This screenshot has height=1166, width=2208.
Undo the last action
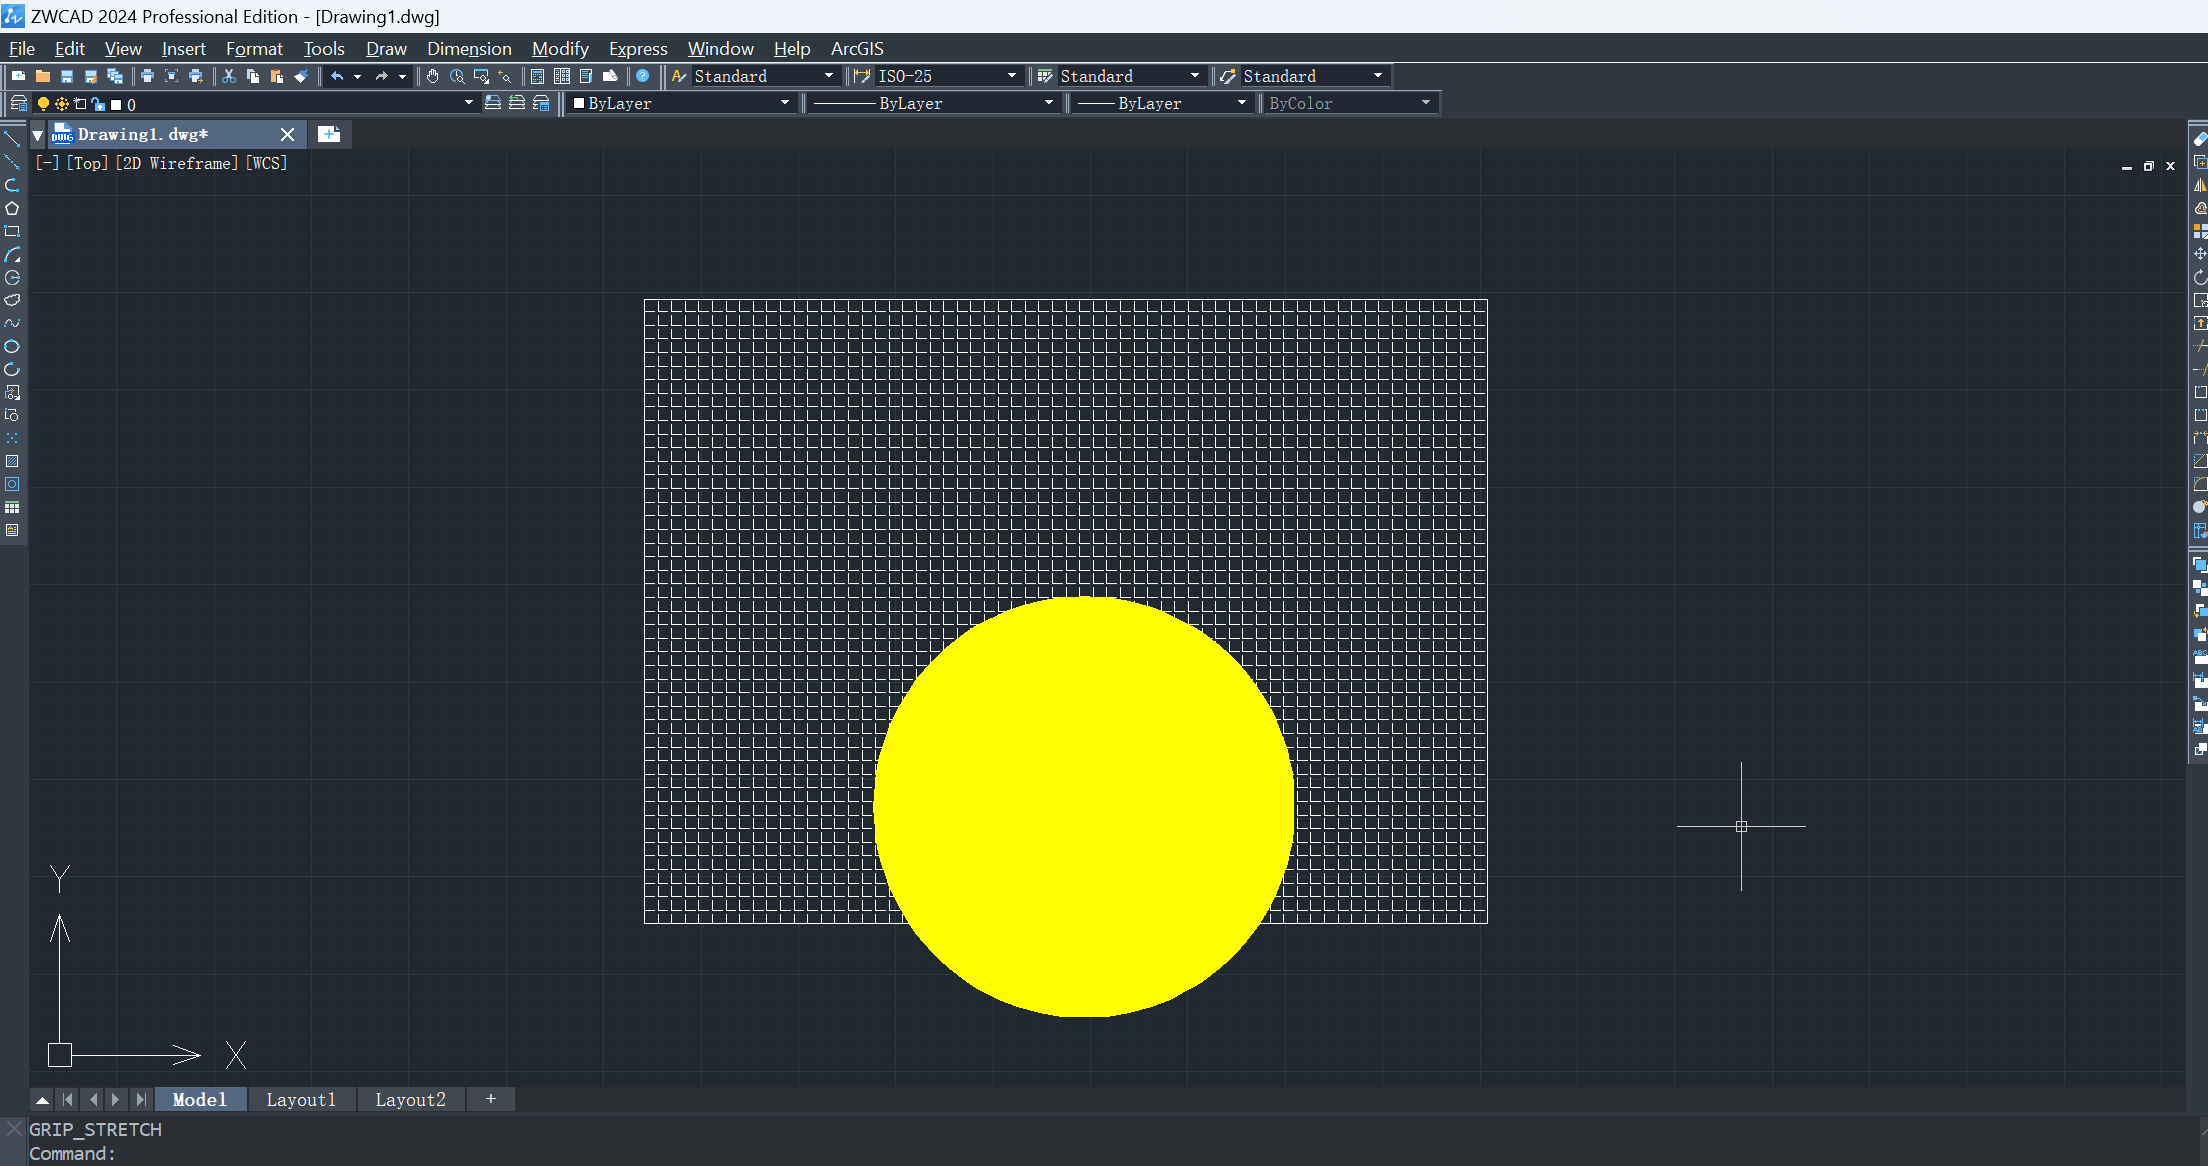337,76
